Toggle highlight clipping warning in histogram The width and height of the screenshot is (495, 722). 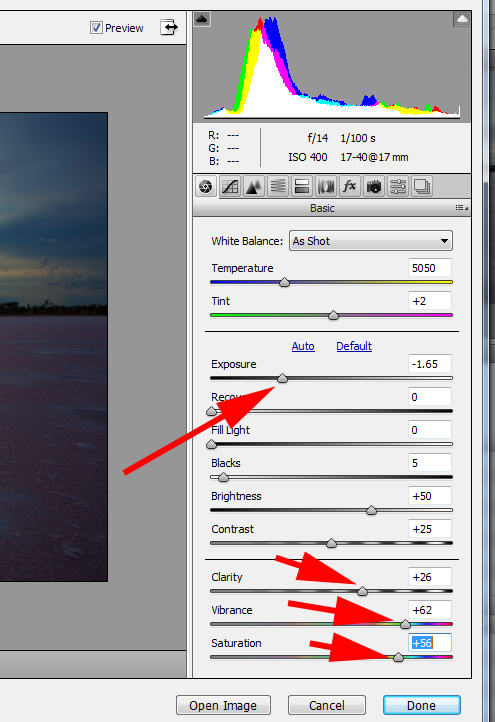point(462,19)
